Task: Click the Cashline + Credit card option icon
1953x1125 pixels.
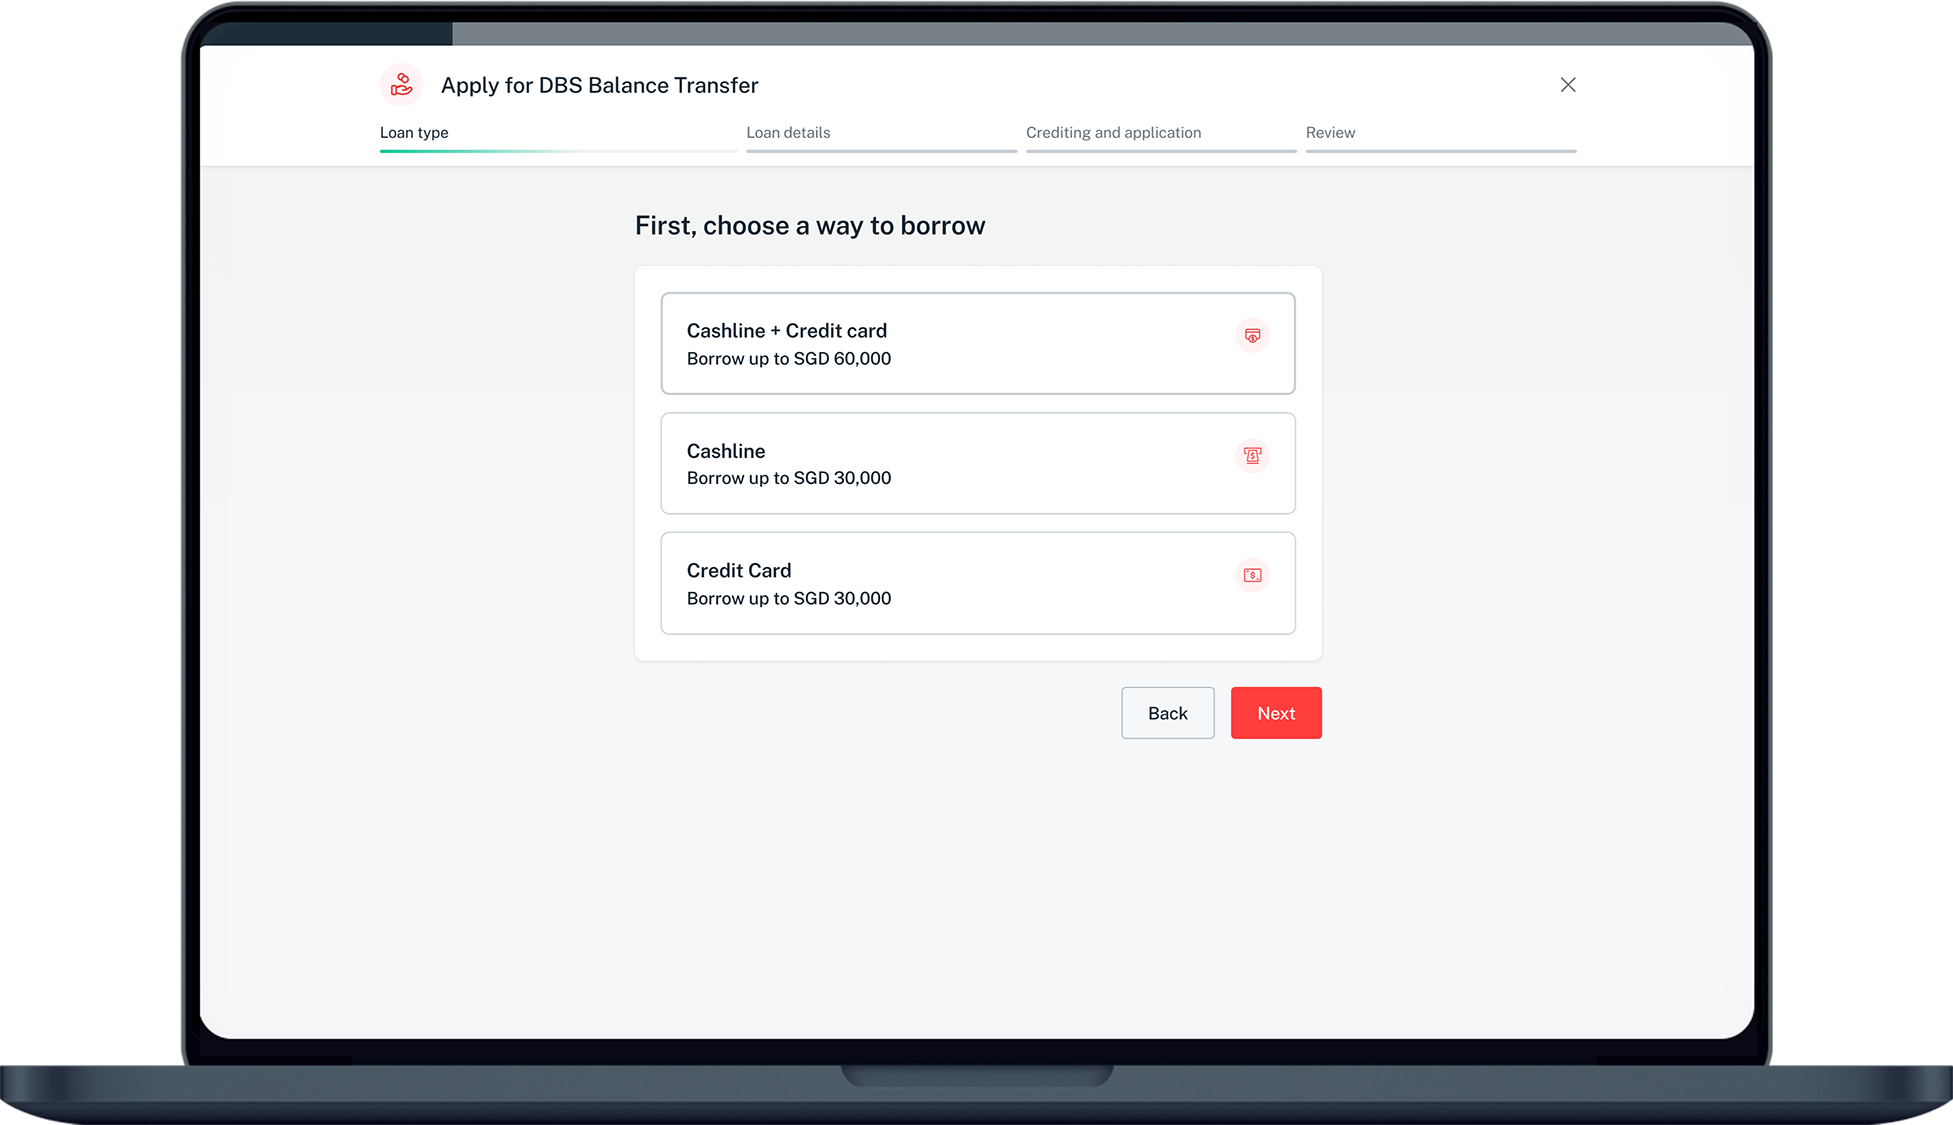Action: [x=1252, y=336]
